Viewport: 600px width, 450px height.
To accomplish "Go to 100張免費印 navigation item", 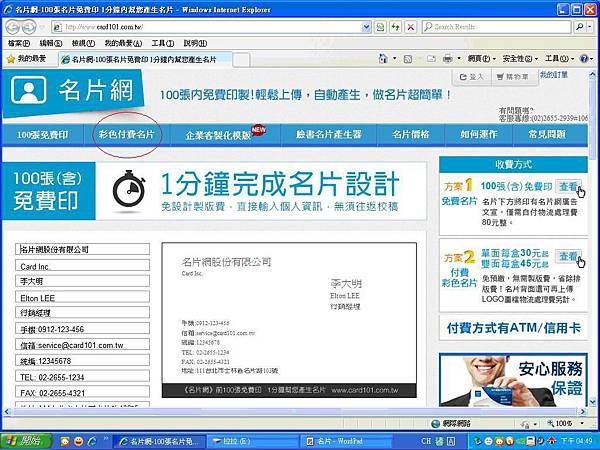I will pyautogui.click(x=42, y=135).
